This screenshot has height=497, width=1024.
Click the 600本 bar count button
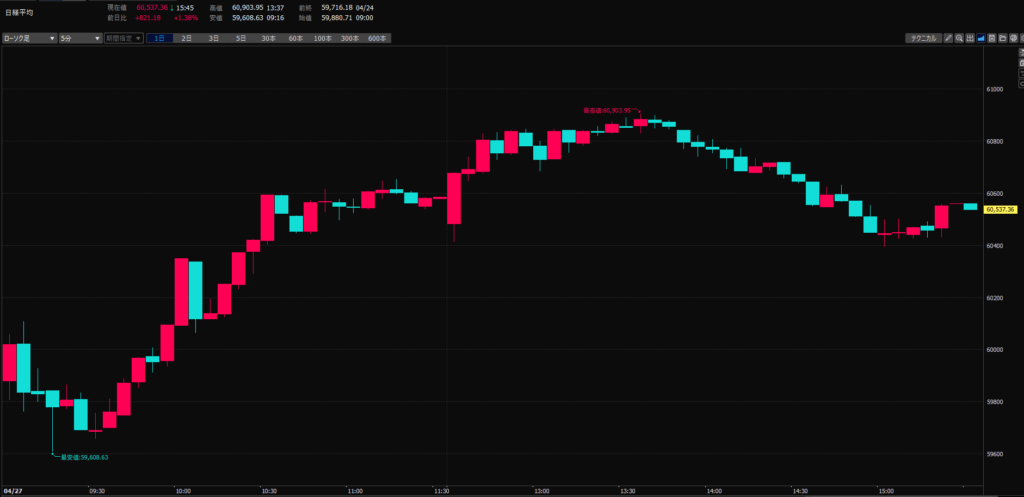[x=376, y=38]
